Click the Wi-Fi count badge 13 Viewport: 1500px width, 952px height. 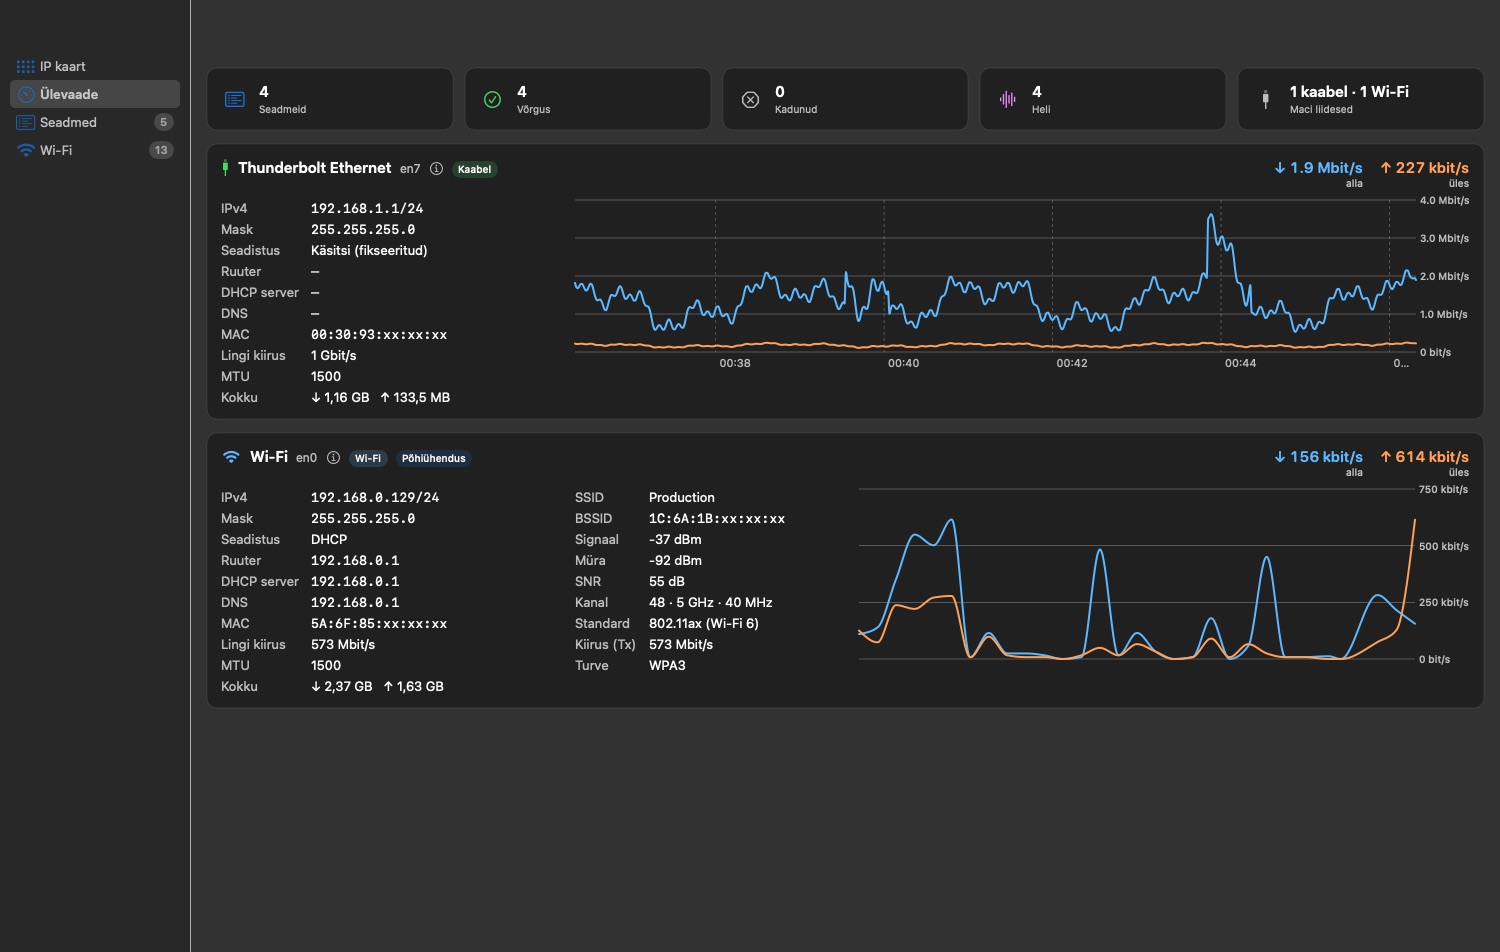coord(161,150)
